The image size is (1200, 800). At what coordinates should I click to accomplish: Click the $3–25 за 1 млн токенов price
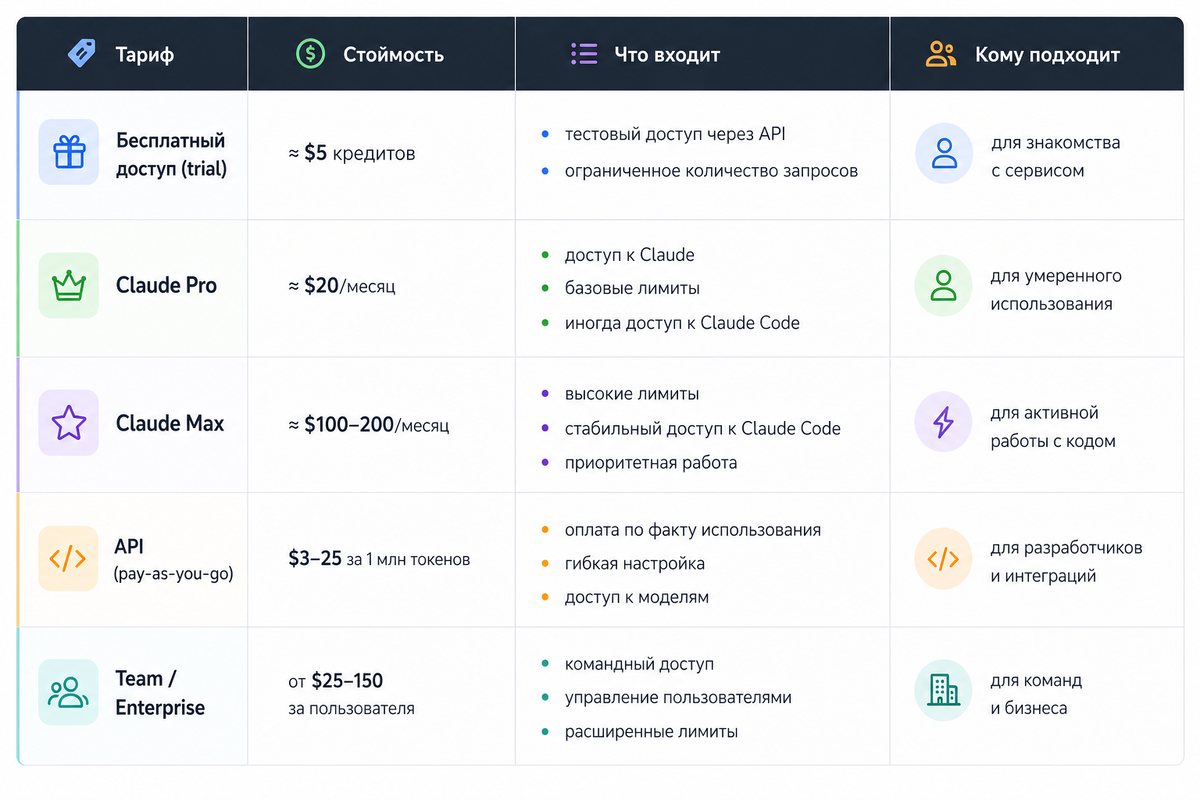pos(379,559)
